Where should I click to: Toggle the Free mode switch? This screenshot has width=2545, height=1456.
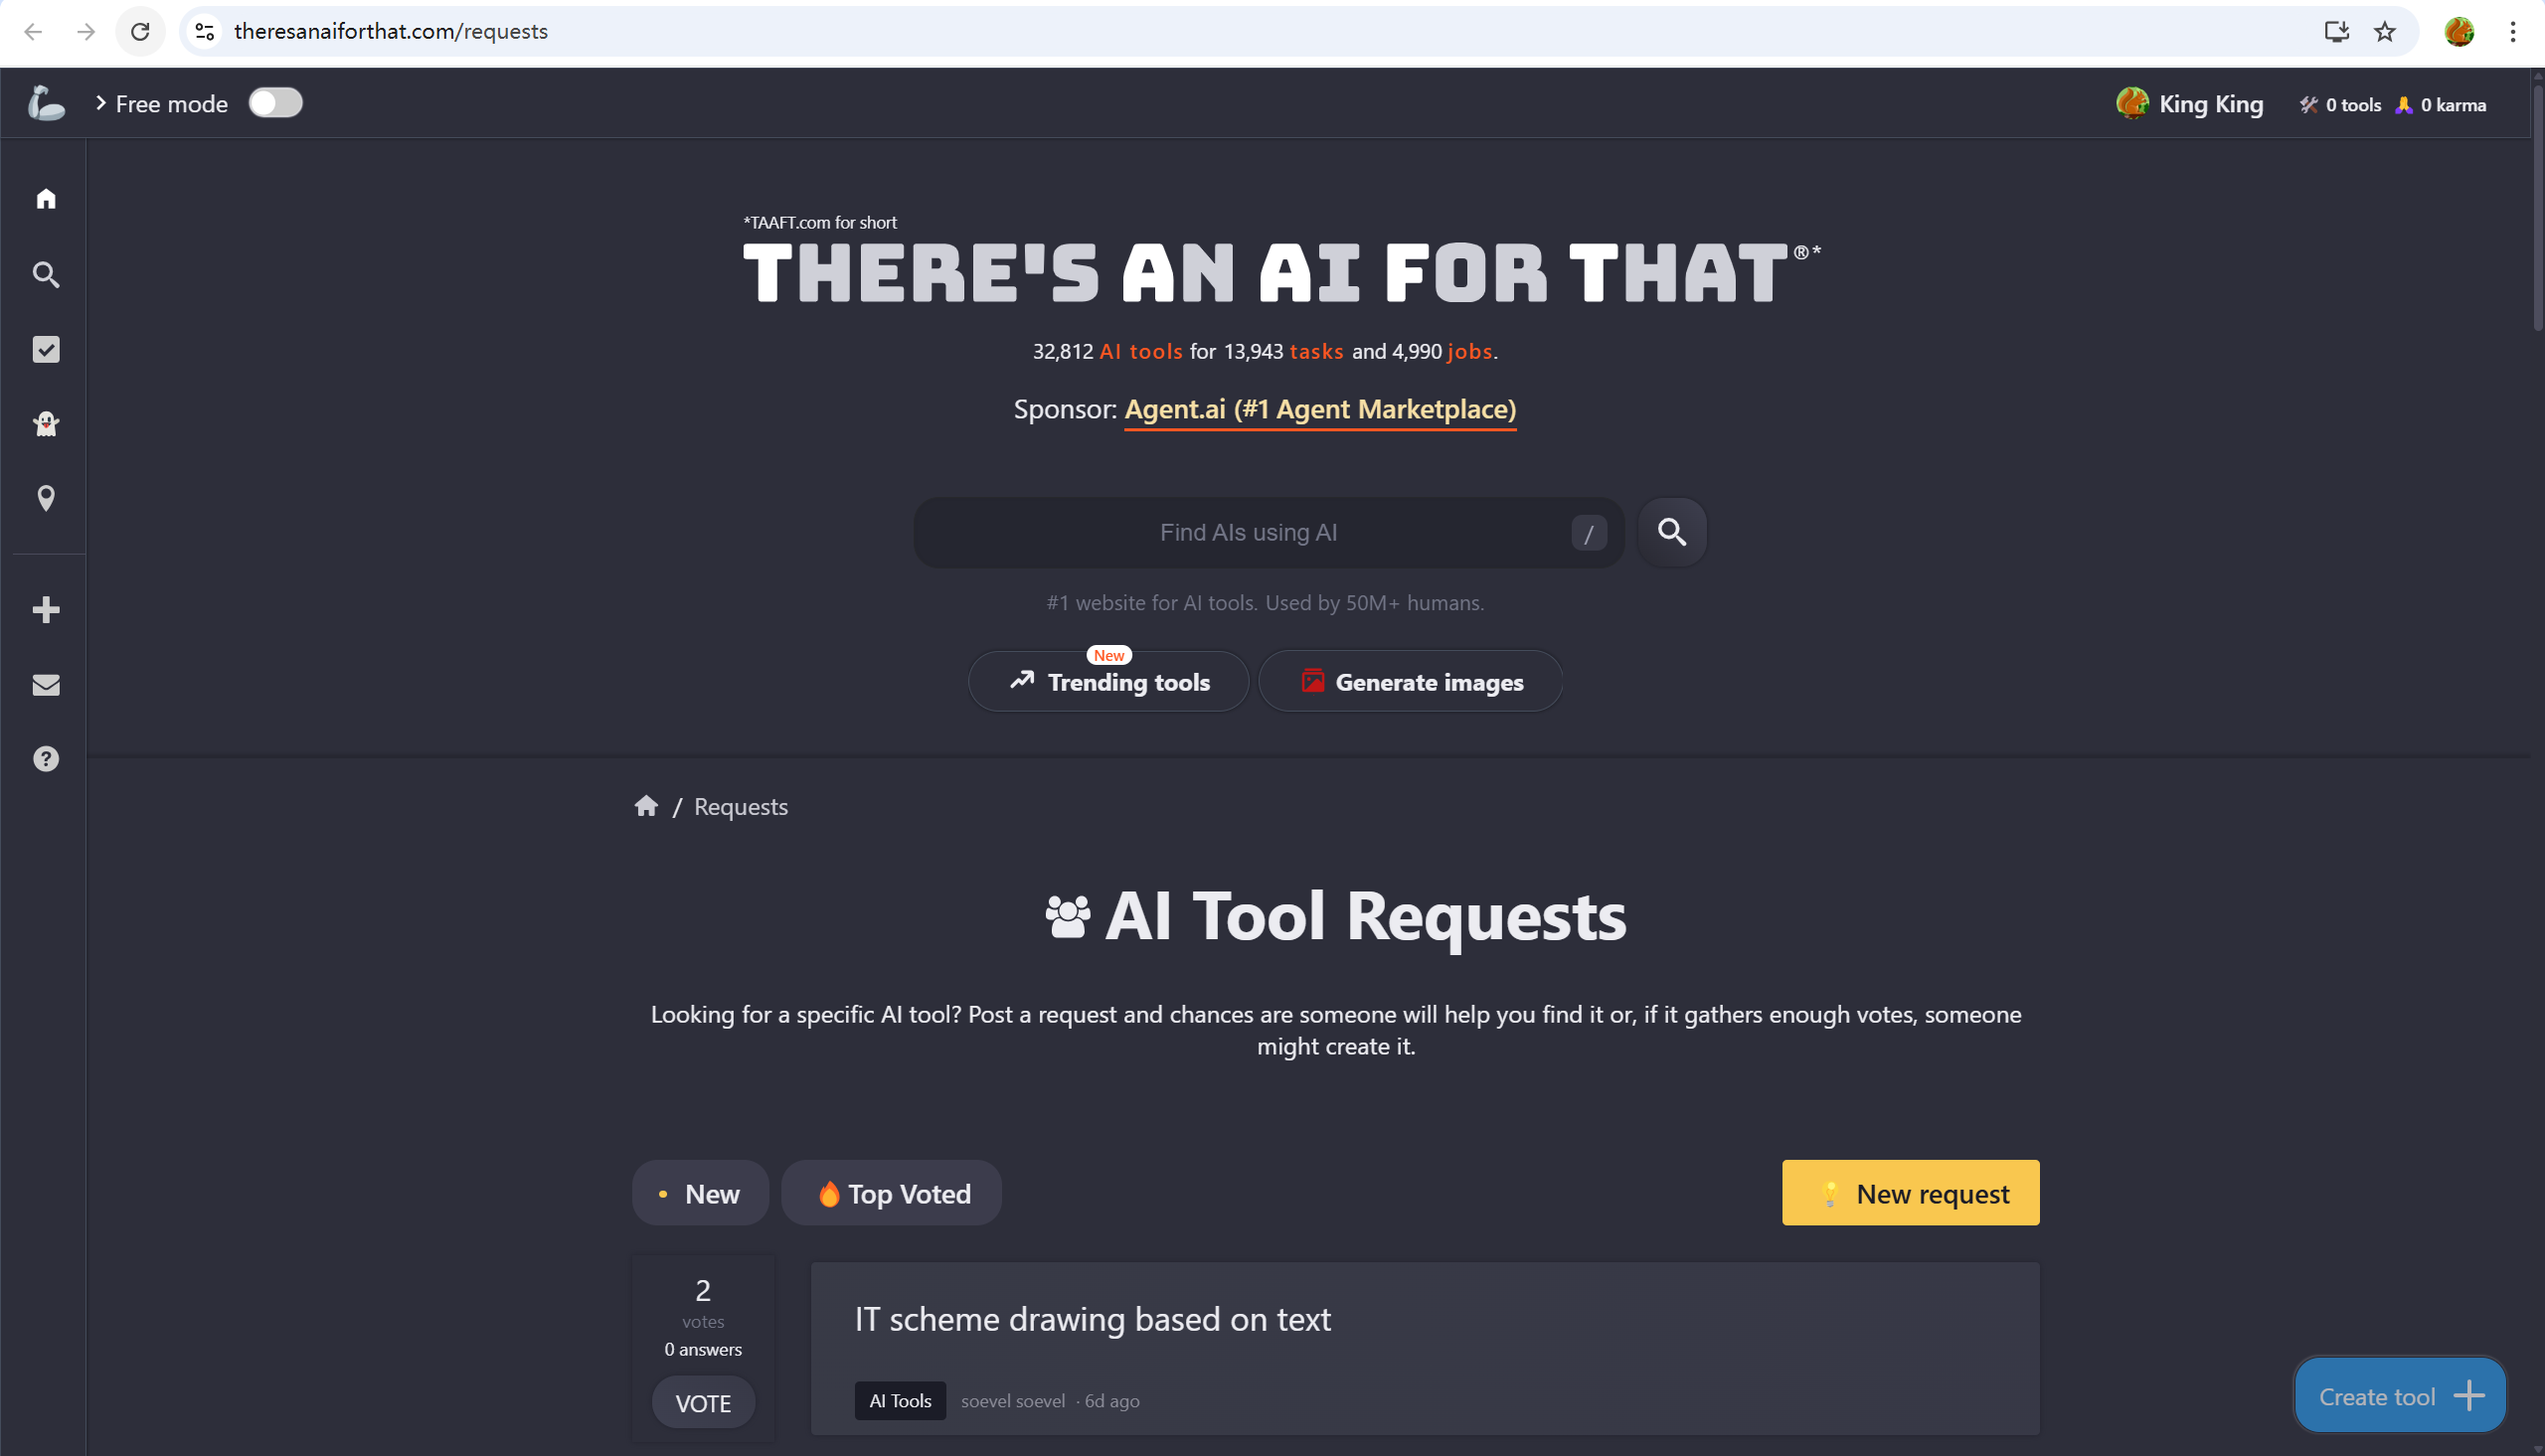pyautogui.click(x=275, y=103)
